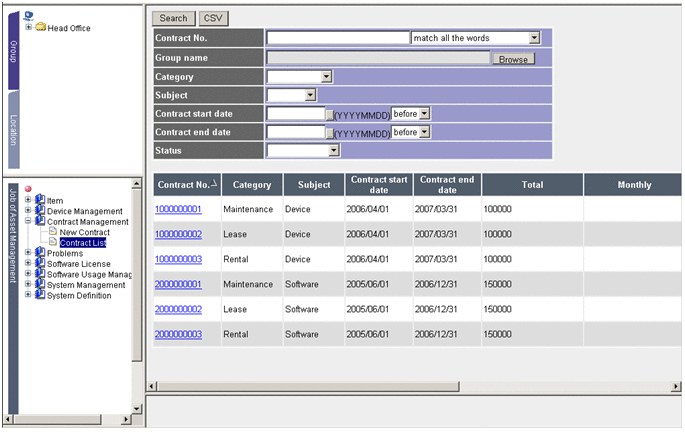Expand the Software License tree node
Viewport: 685px width, 433px height.
tap(28, 264)
